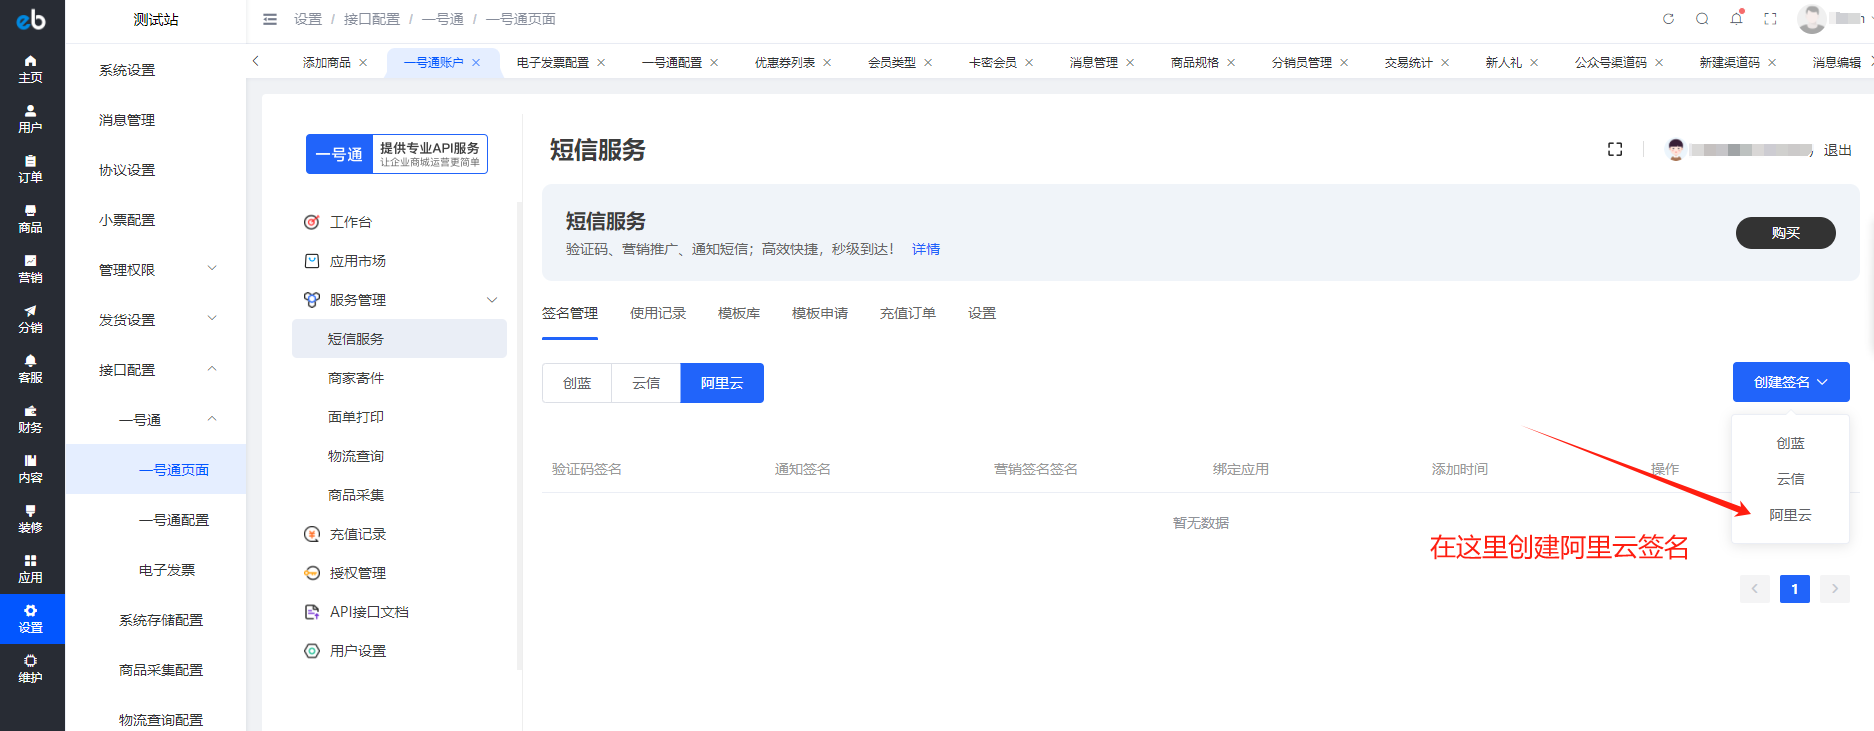Open 营销 in the left navigation

click(30, 269)
